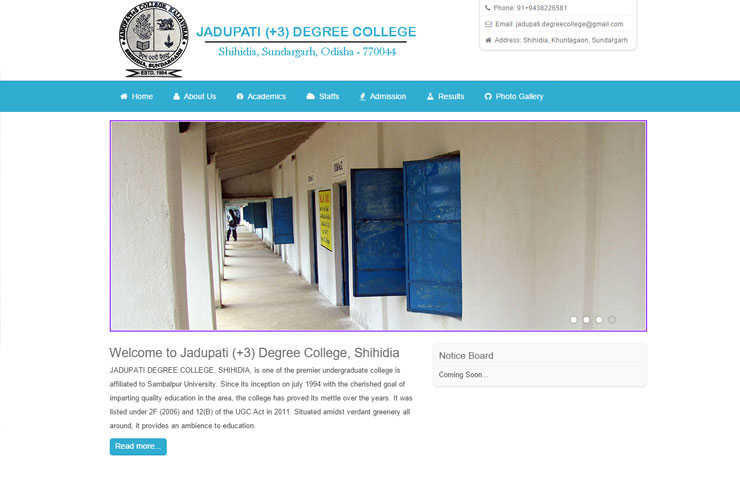Select the fourth slideshow dot
This screenshot has width=740, height=480.
click(612, 320)
